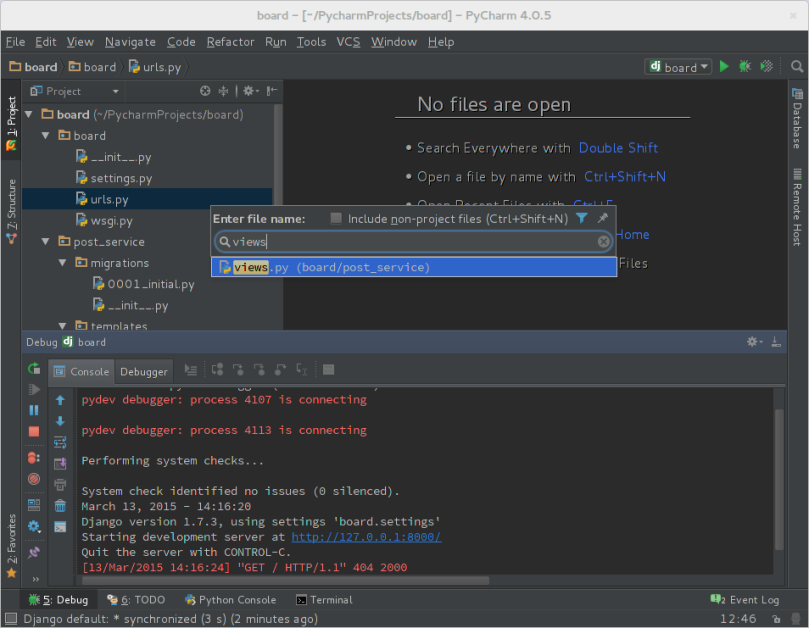Click scroll from source target icon in Project panel

pos(205,91)
